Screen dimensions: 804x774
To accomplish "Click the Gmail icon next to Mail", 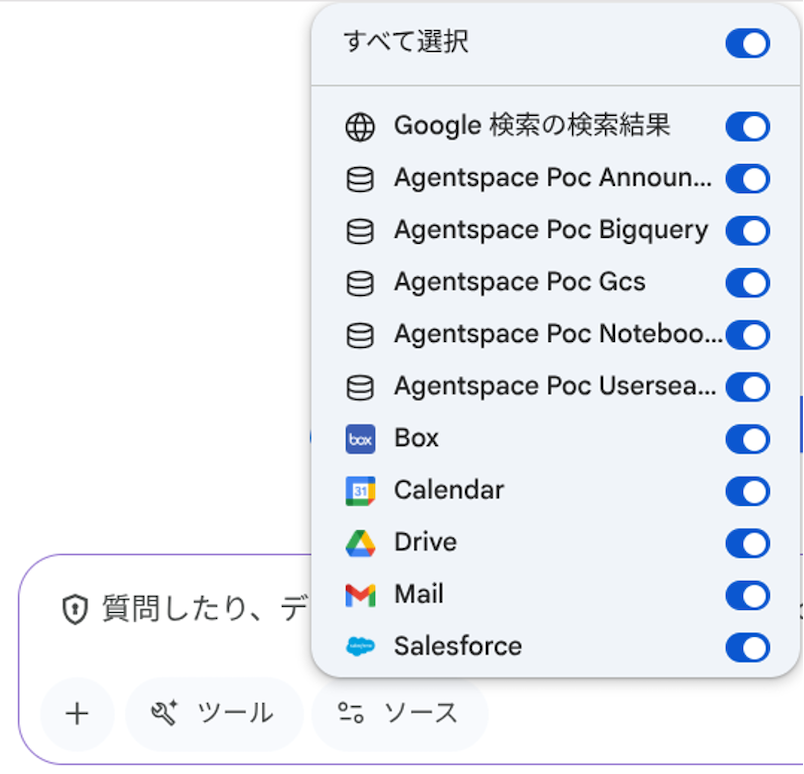I will 360,596.
